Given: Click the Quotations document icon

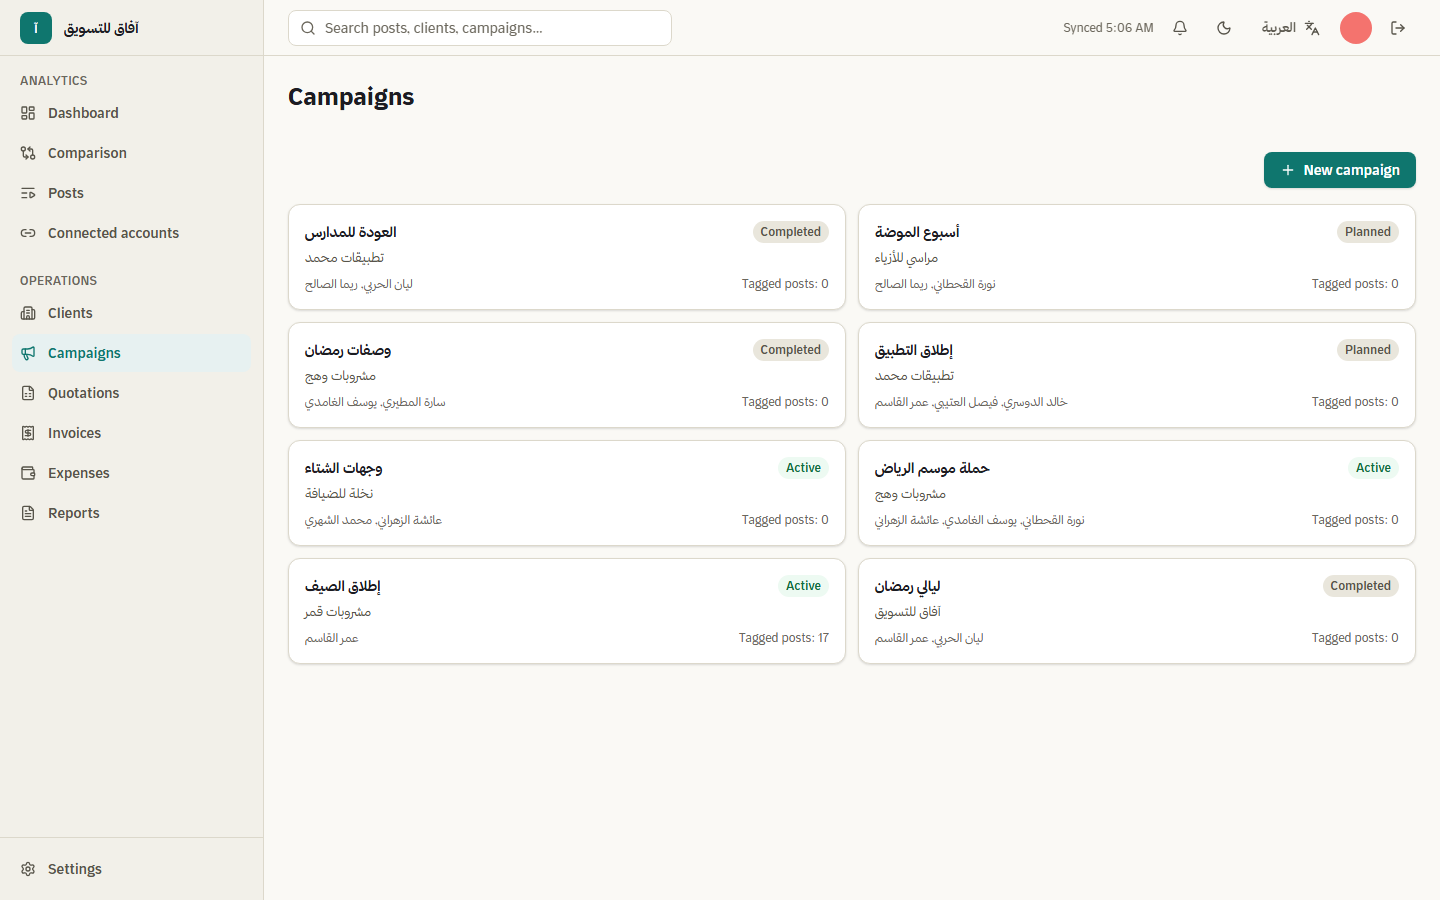Looking at the screenshot, I should pyautogui.click(x=28, y=393).
